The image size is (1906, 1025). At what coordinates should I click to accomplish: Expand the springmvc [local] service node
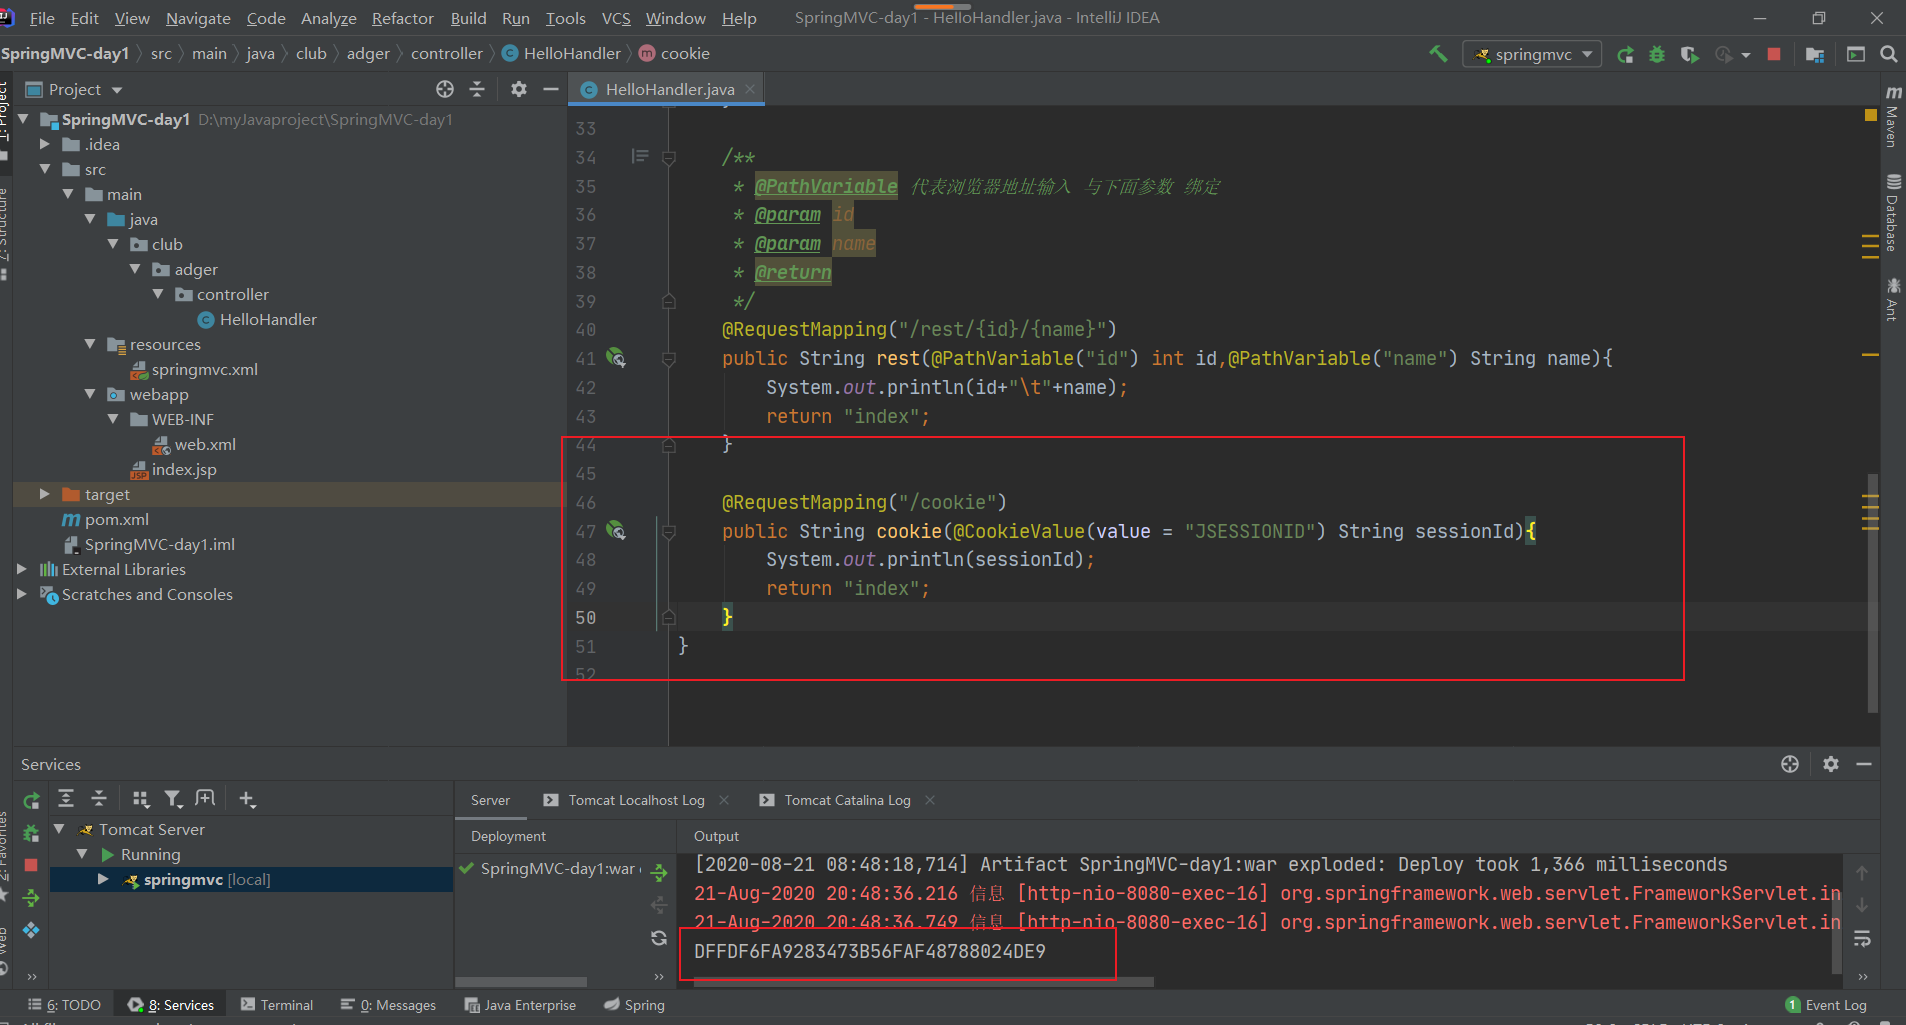point(103,879)
